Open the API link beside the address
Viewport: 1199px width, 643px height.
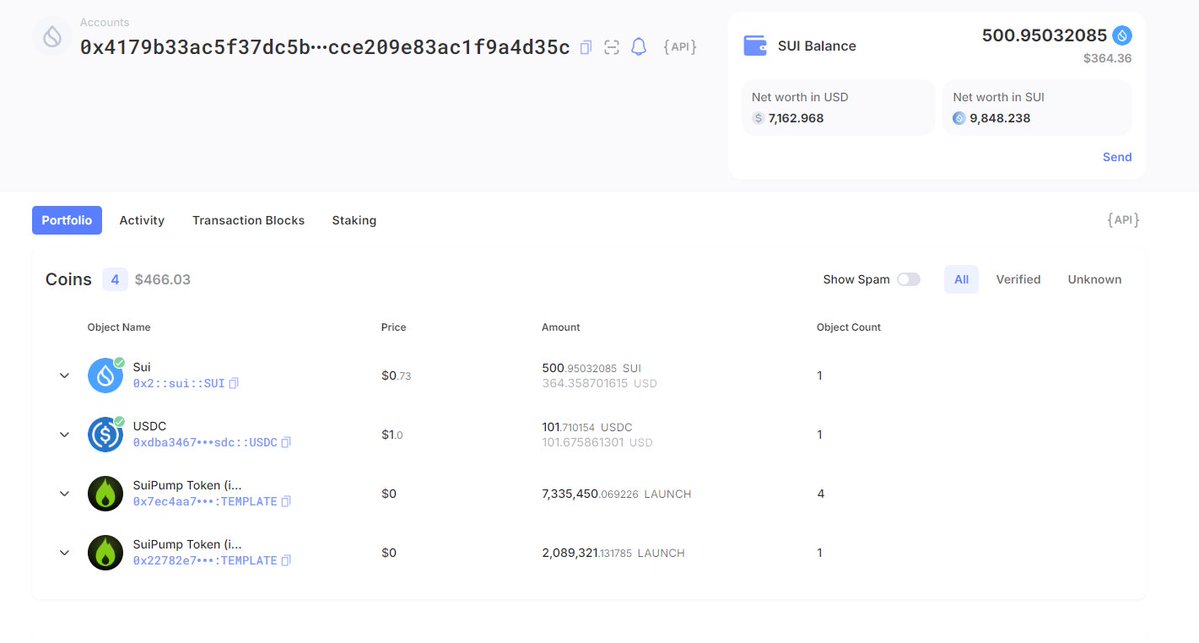coord(680,47)
